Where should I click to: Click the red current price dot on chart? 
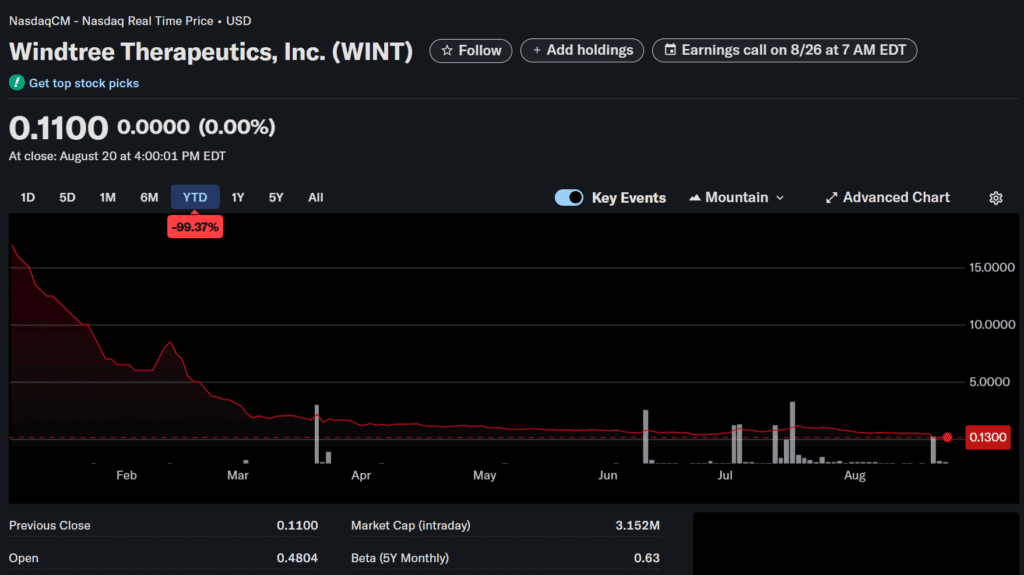point(947,437)
